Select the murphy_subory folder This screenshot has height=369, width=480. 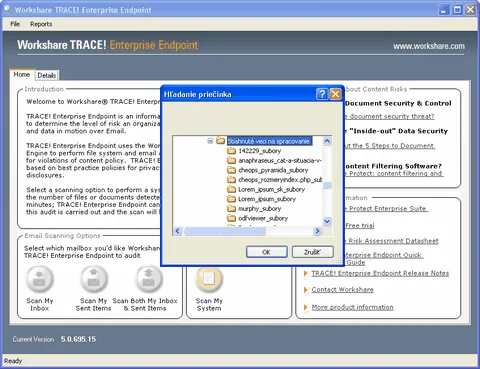[x=254, y=209]
